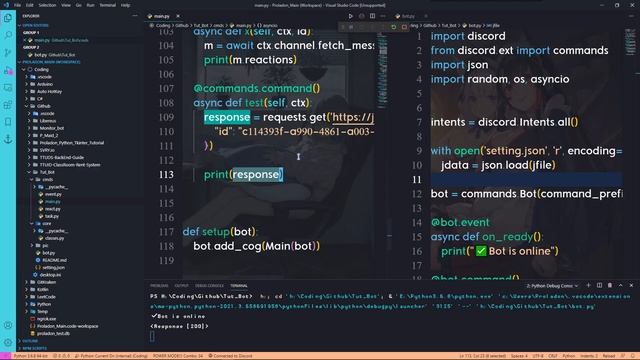Click the UTF-8 encoding status item

[538, 356]
